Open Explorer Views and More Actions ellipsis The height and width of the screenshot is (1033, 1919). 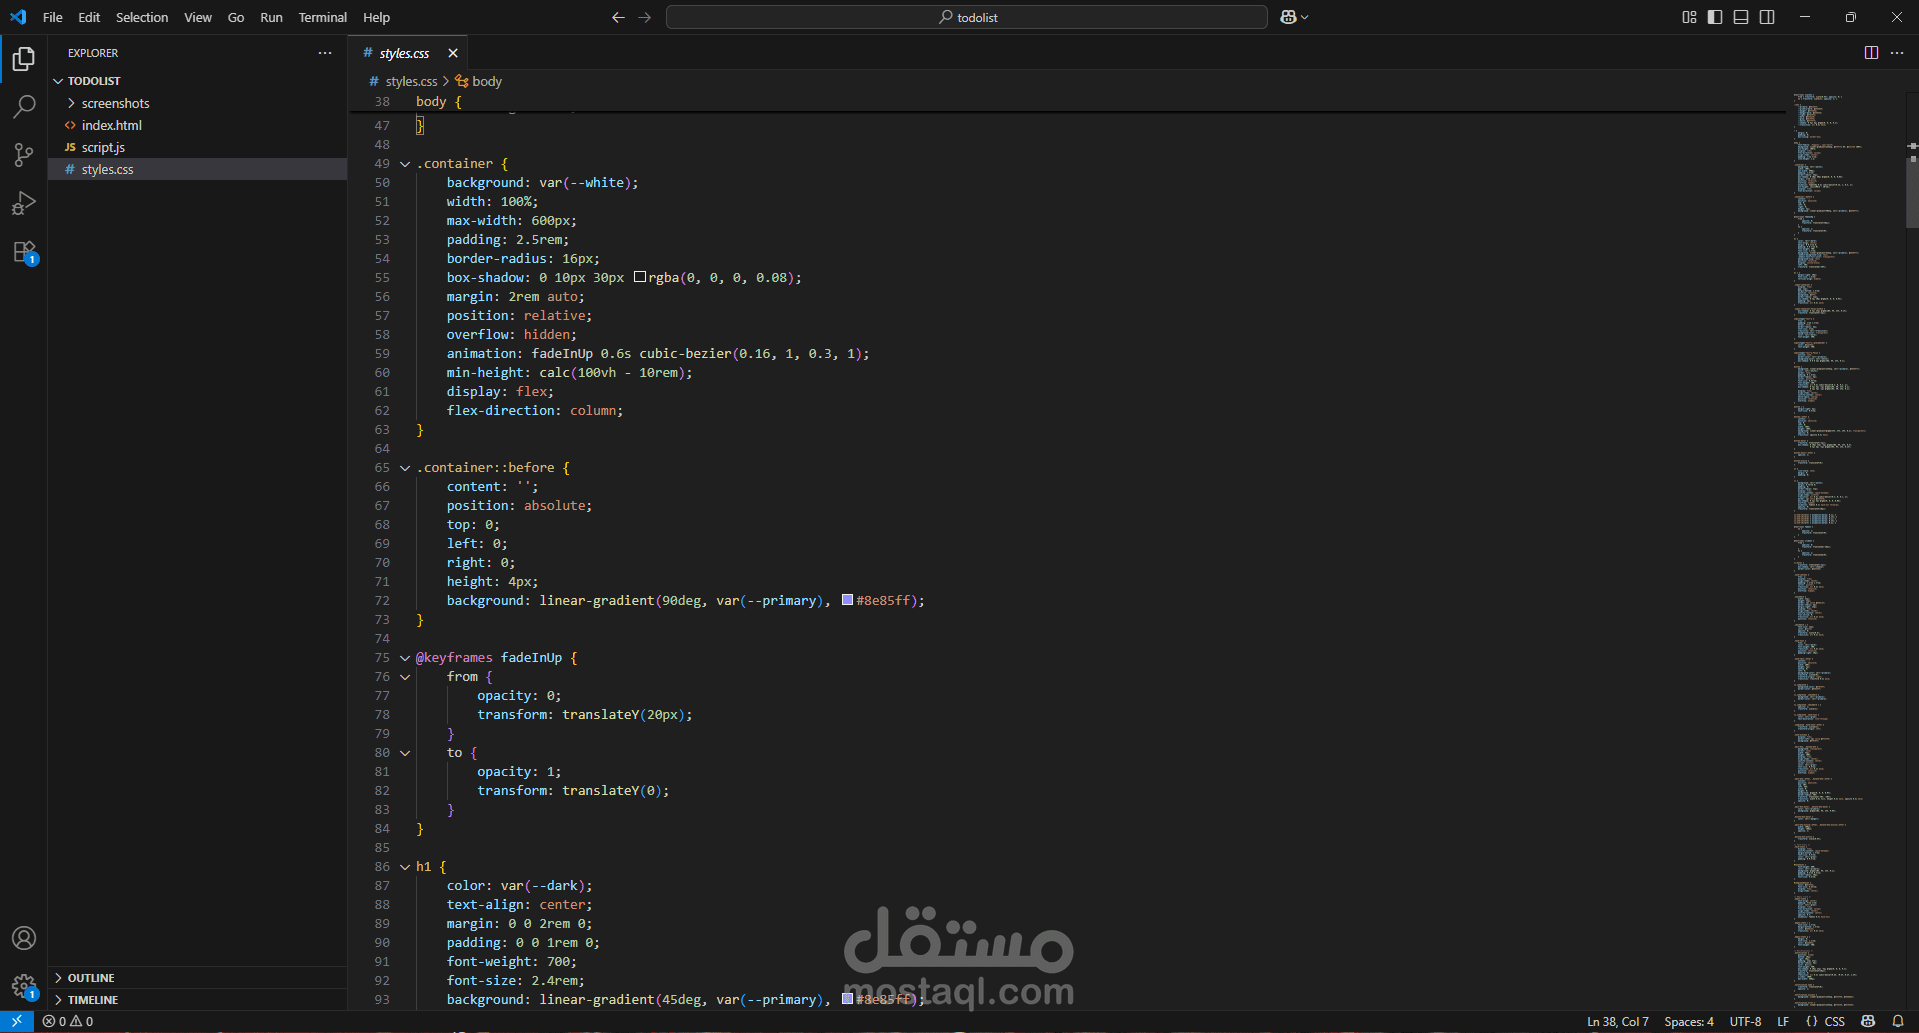[x=325, y=53]
